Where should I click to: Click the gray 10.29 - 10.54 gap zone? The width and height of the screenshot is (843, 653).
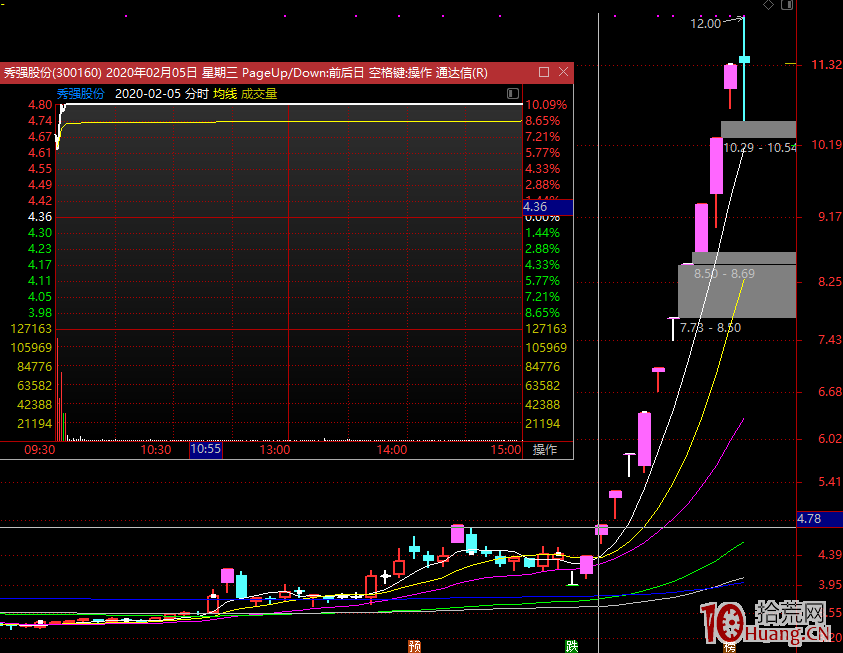point(758,129)
